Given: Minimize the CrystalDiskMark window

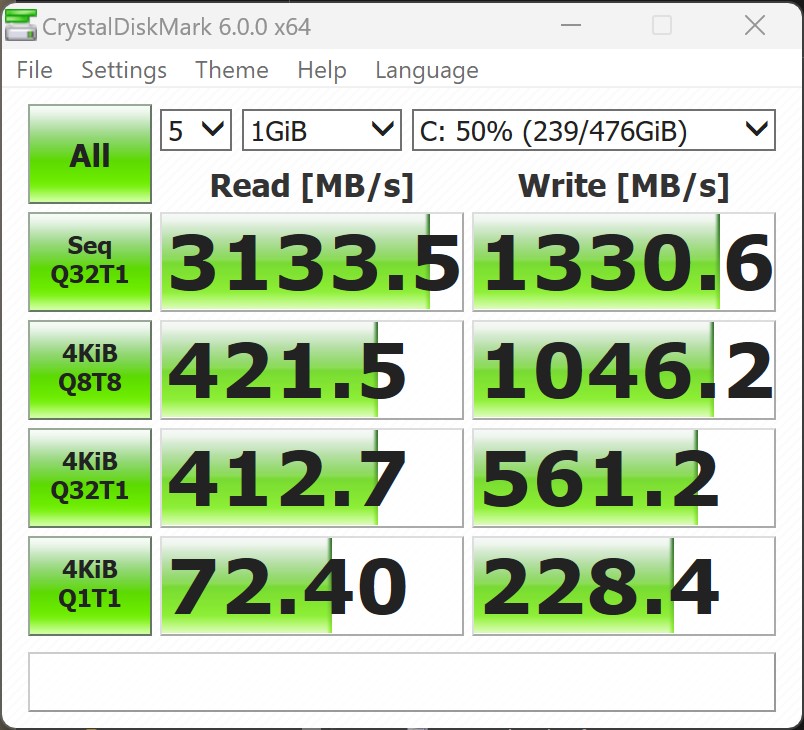Looking at the screenshot, I should click(x=571, y=25).
